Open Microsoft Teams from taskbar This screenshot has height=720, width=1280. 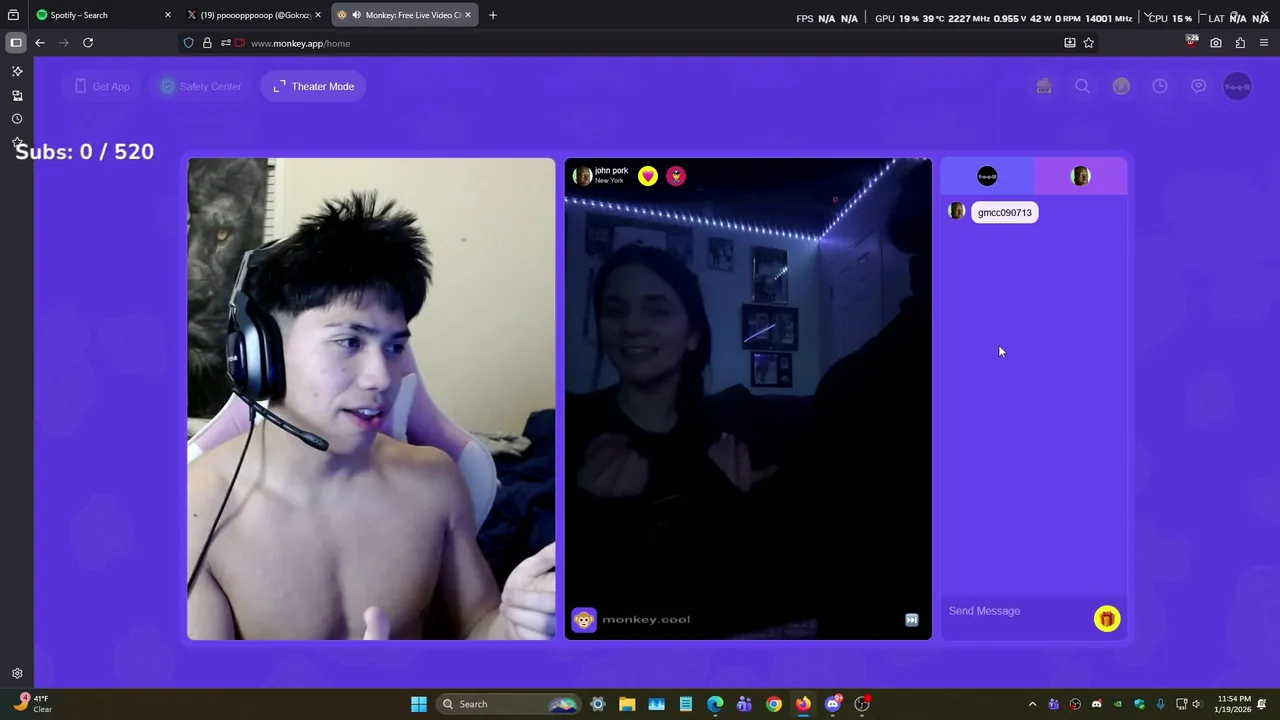(x=744, y=704)
